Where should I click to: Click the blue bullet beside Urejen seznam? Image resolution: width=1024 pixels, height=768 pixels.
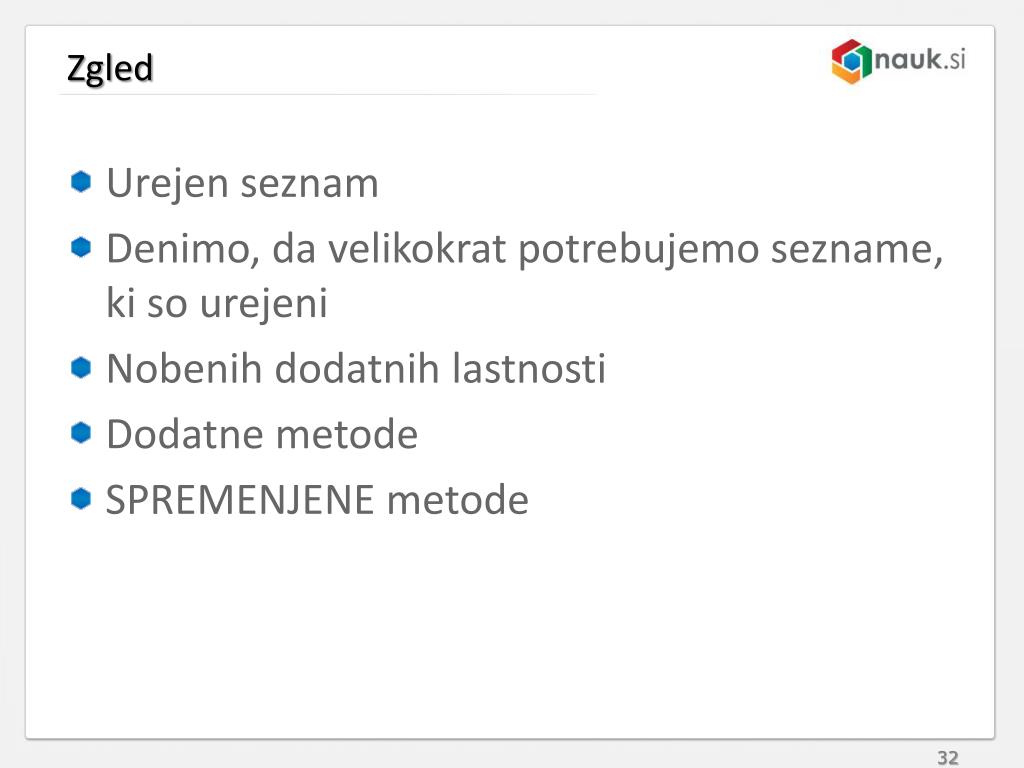(x=81, y=182)
